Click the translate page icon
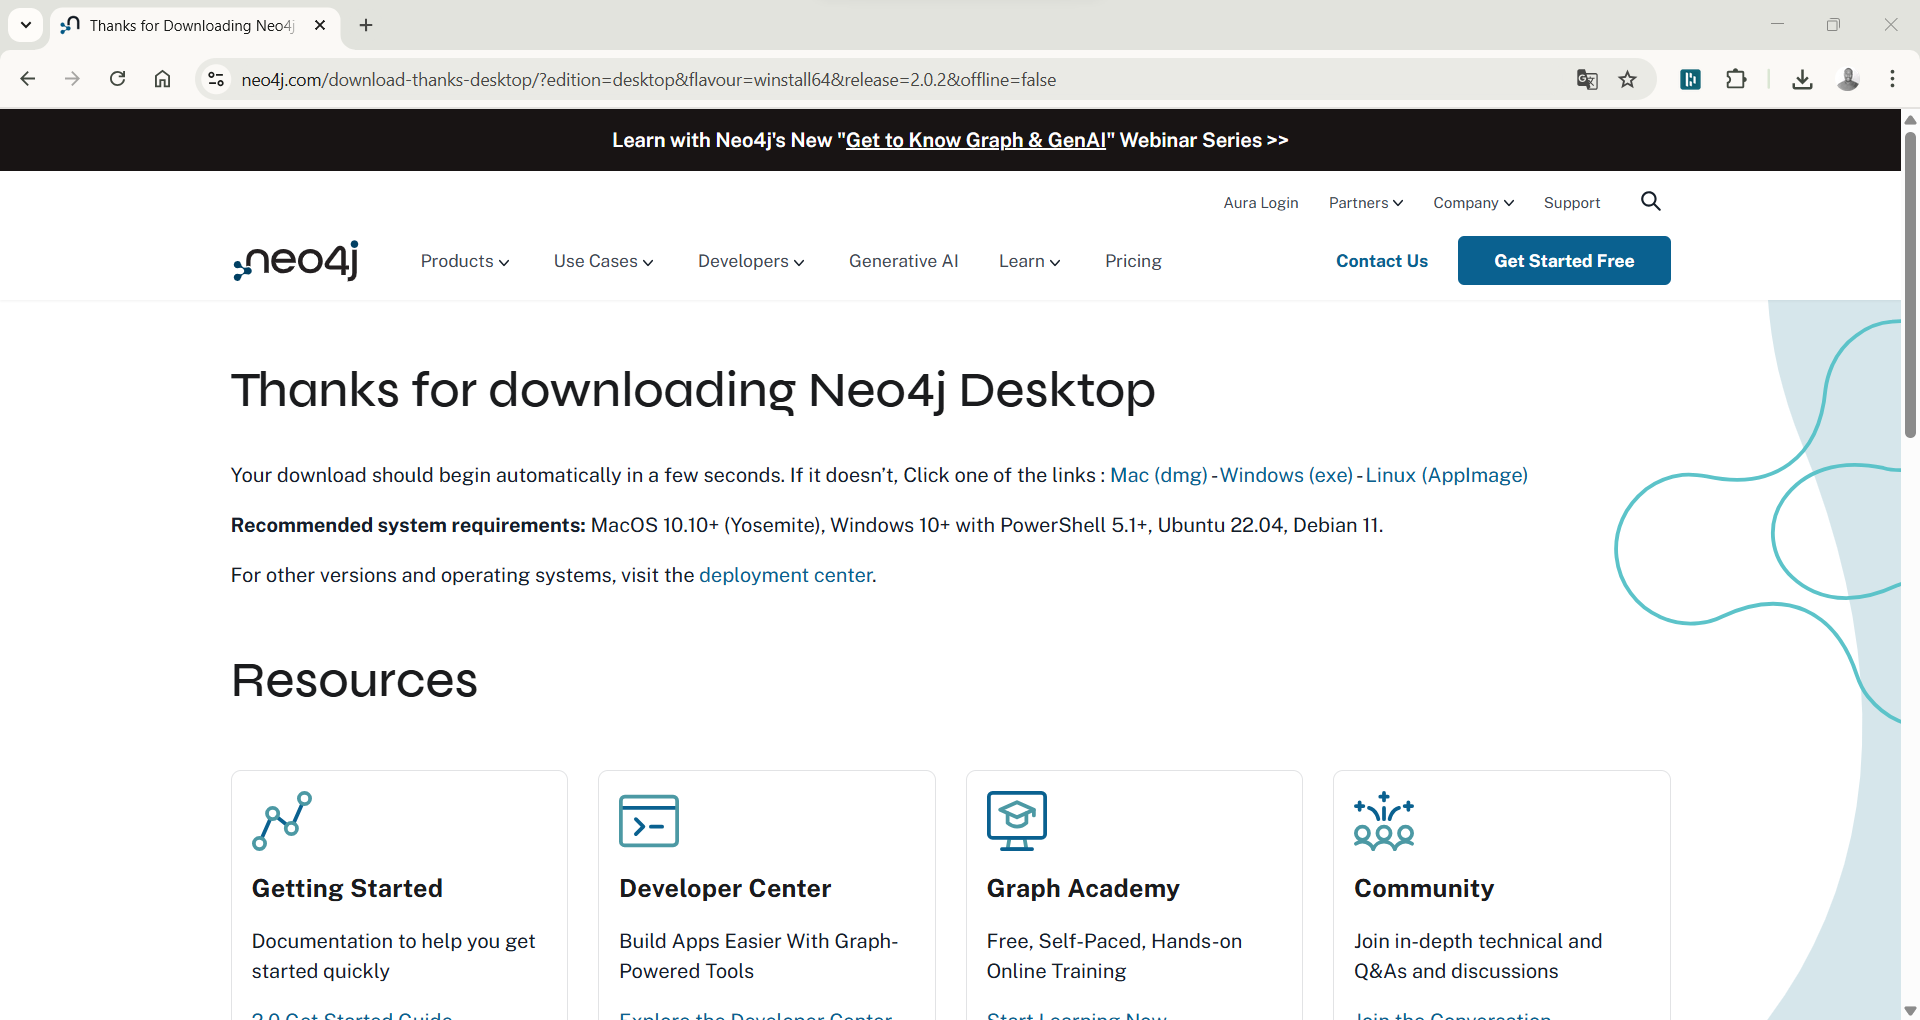This screenshot has height=1020, width=1920. 1587,79
